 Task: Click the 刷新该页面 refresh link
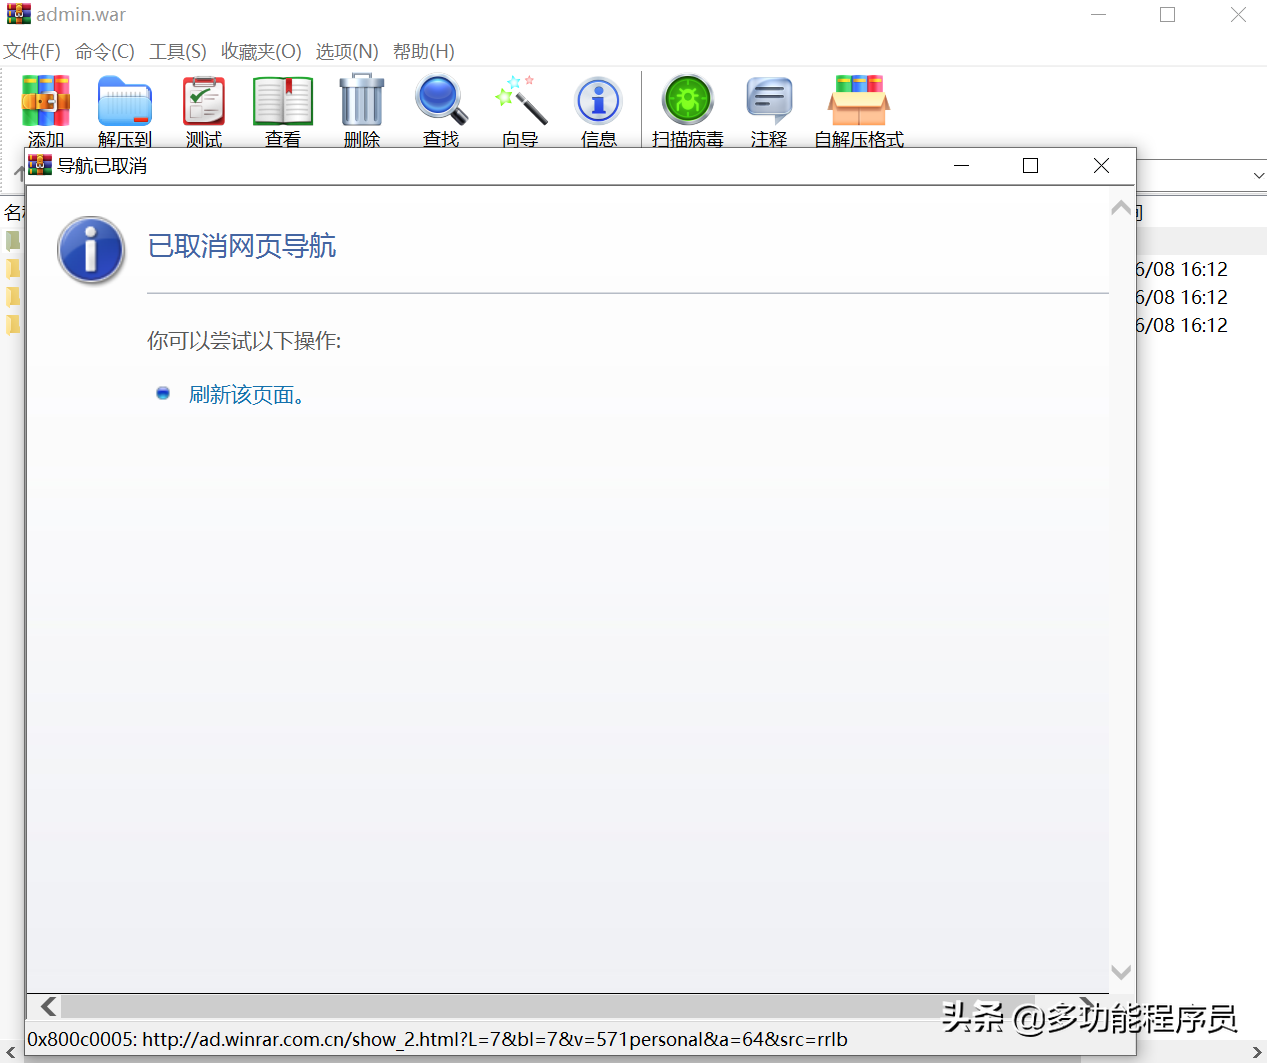(x=246, y=395)
